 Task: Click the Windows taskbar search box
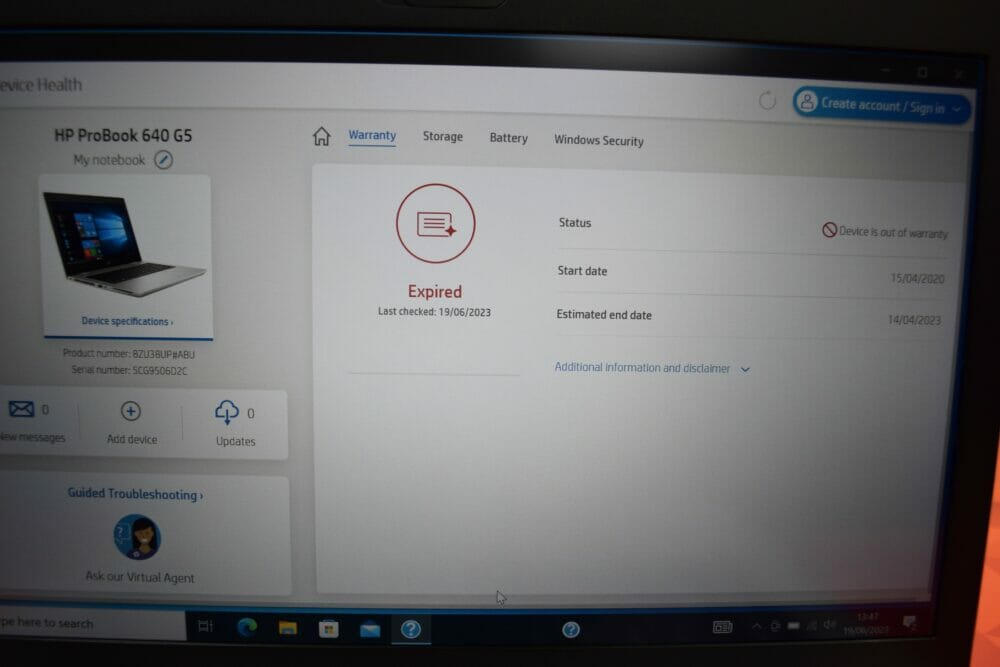point(92,623)
